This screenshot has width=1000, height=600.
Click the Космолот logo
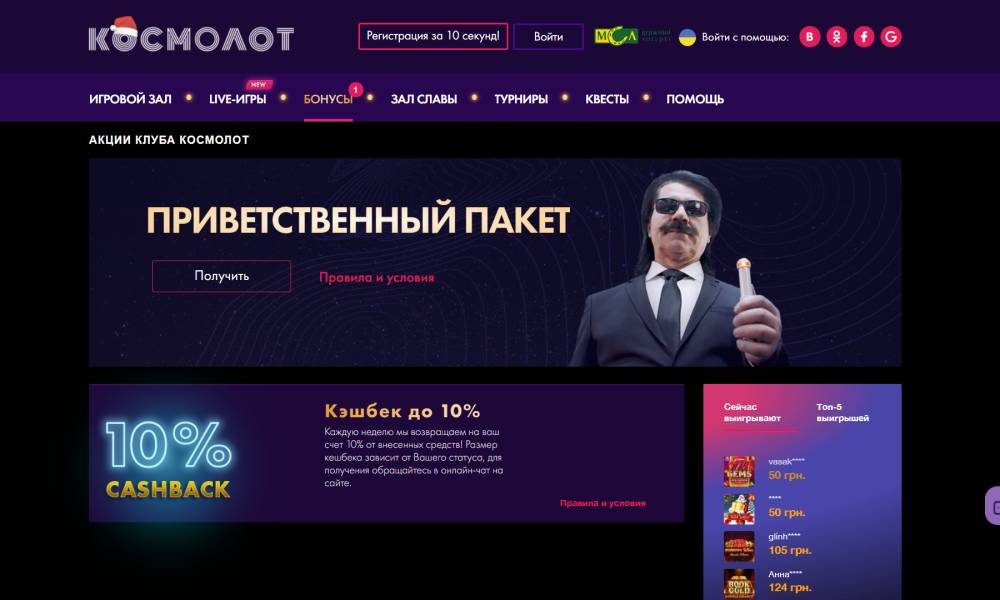tap(191, 35)
